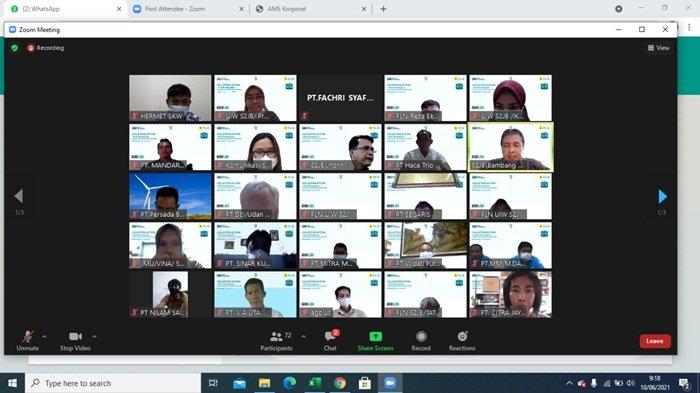Select the PT. VIA UTA... video tile
This screenshot has width=700, height=393.
tap(255, 294)
